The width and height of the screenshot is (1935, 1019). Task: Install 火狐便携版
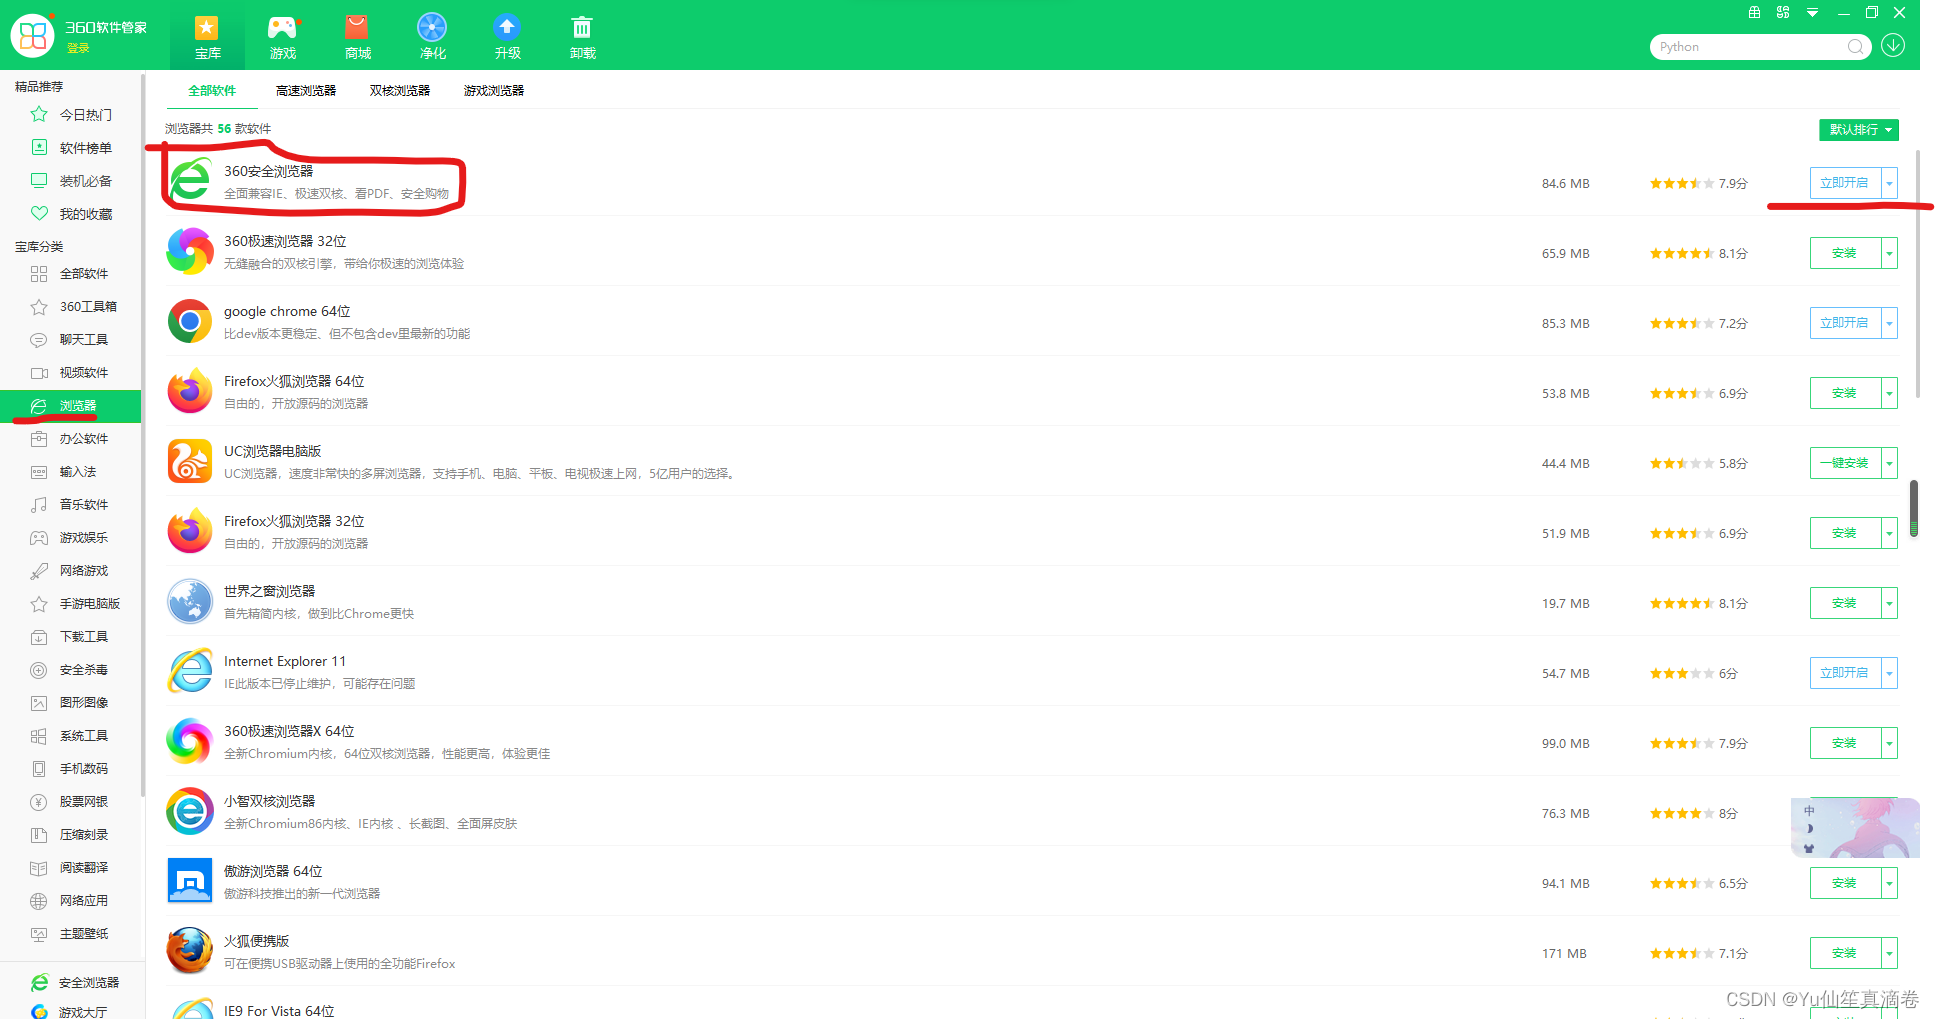coord(1845,953)
